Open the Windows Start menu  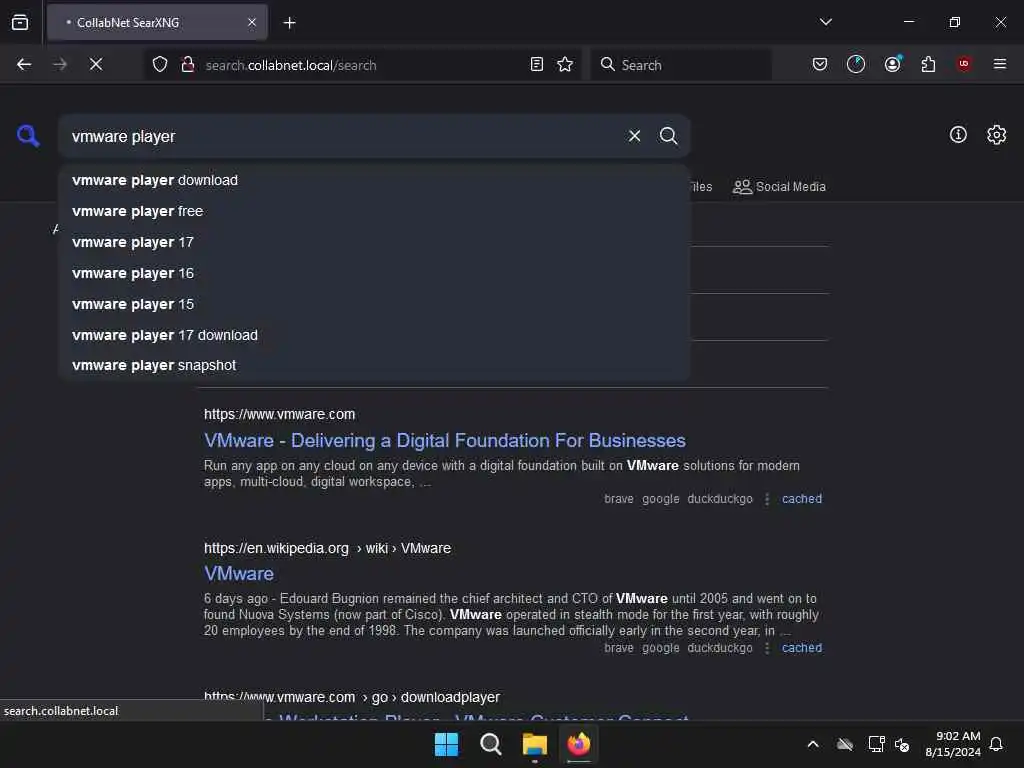coord(447,744)
